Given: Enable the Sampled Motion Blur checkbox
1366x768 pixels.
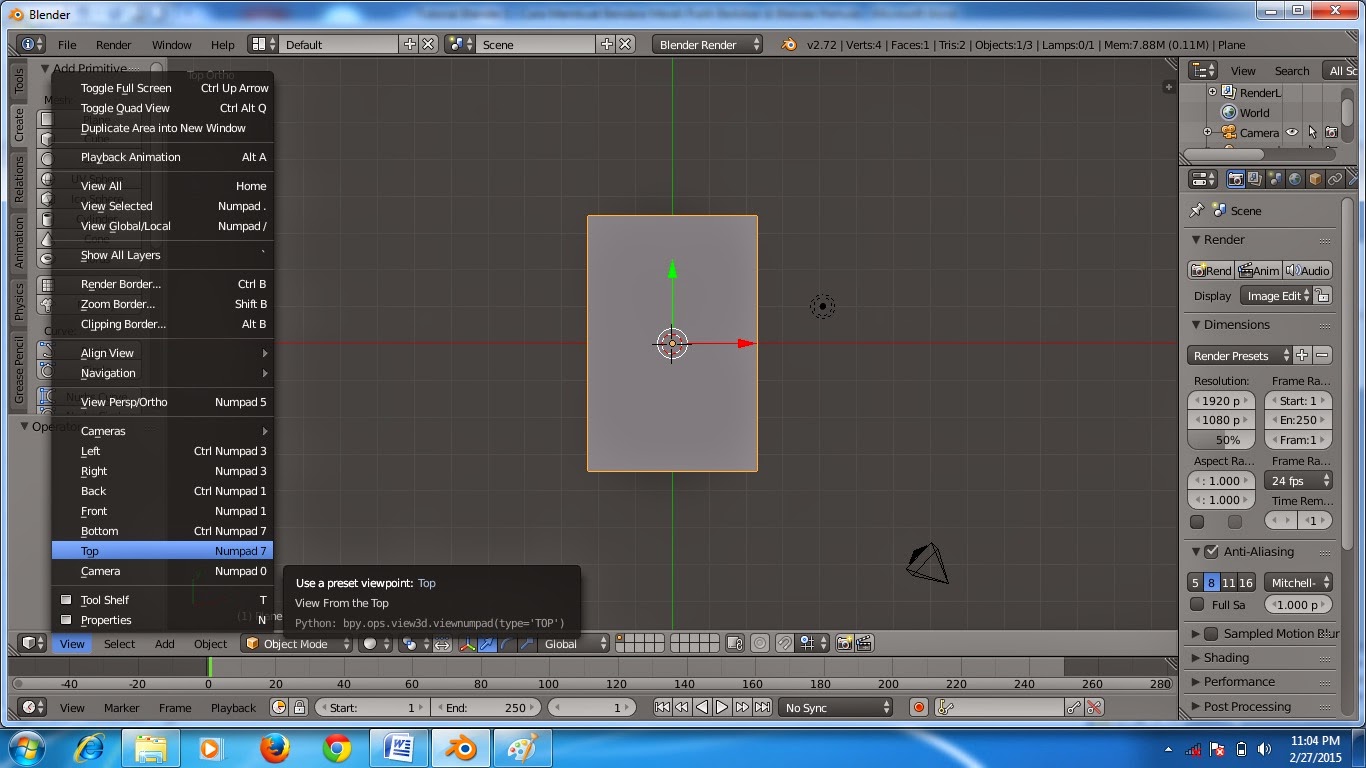Looking at the screenshot, I should (x=1211, y=634).
